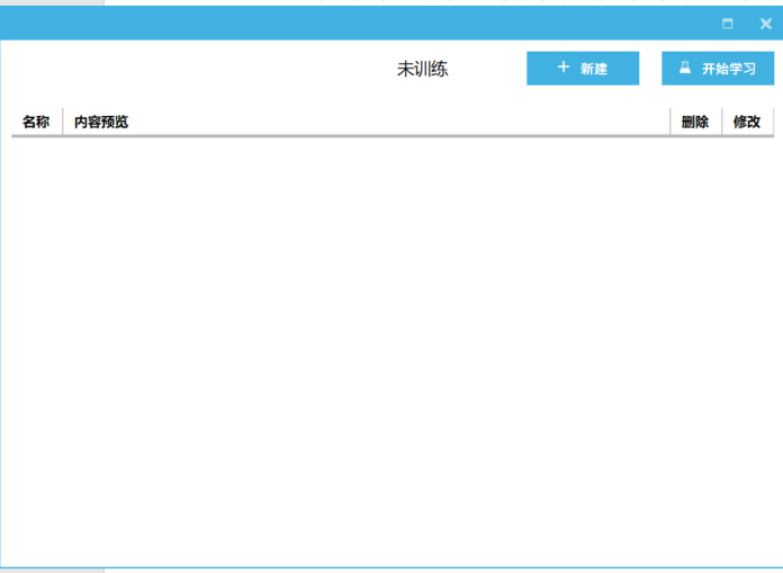Close the training window
The image size is (783, 573).
[765, 24]
